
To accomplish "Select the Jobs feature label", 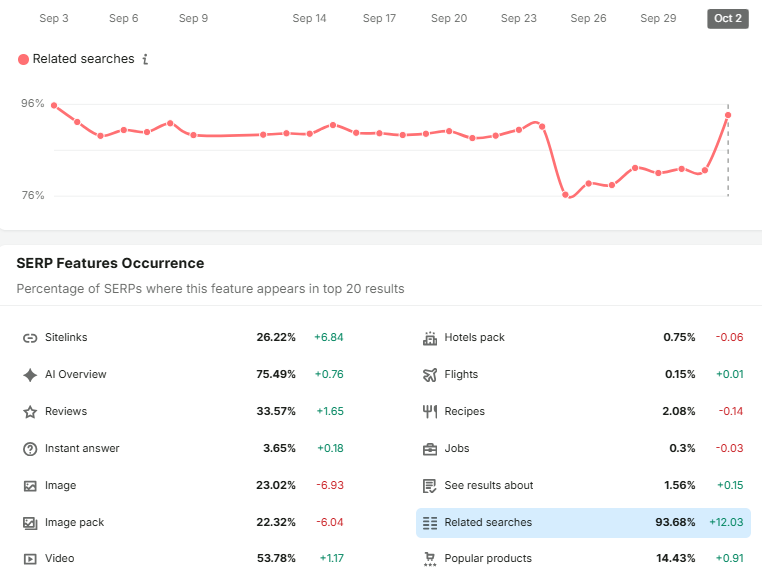I will tap(457, 448).
